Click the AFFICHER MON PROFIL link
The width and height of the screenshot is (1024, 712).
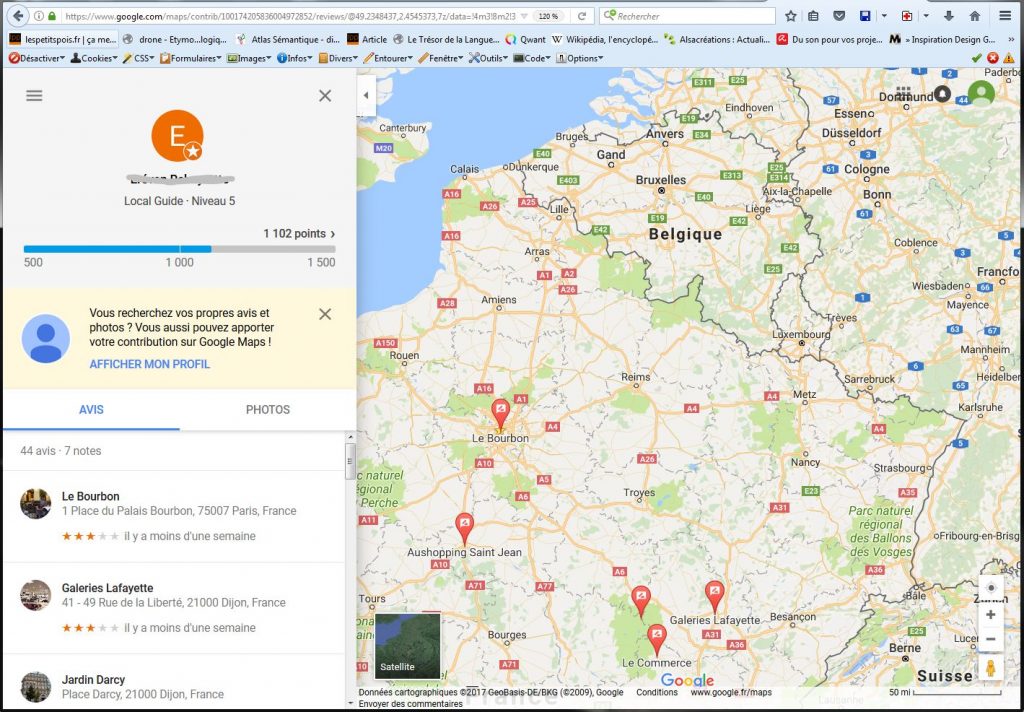[149, 364]
